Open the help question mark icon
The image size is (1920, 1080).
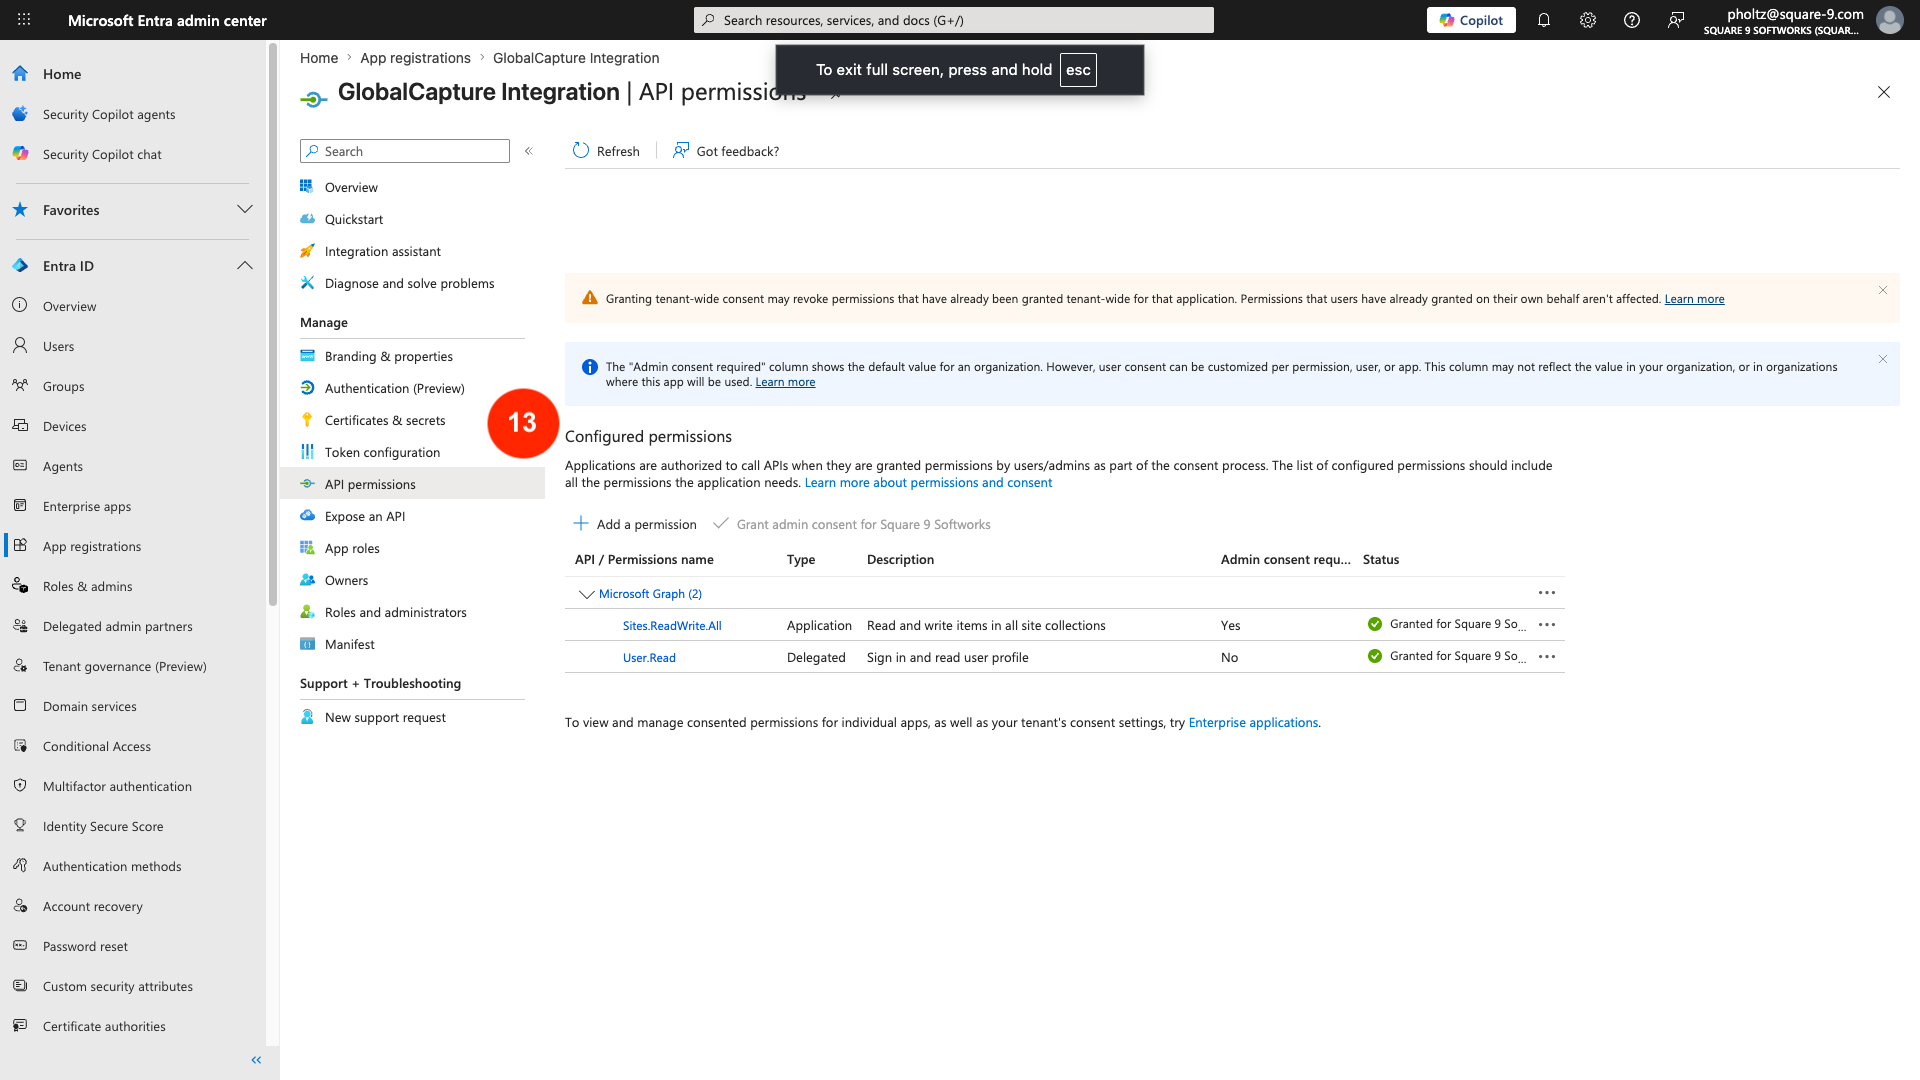(1632, 20)
